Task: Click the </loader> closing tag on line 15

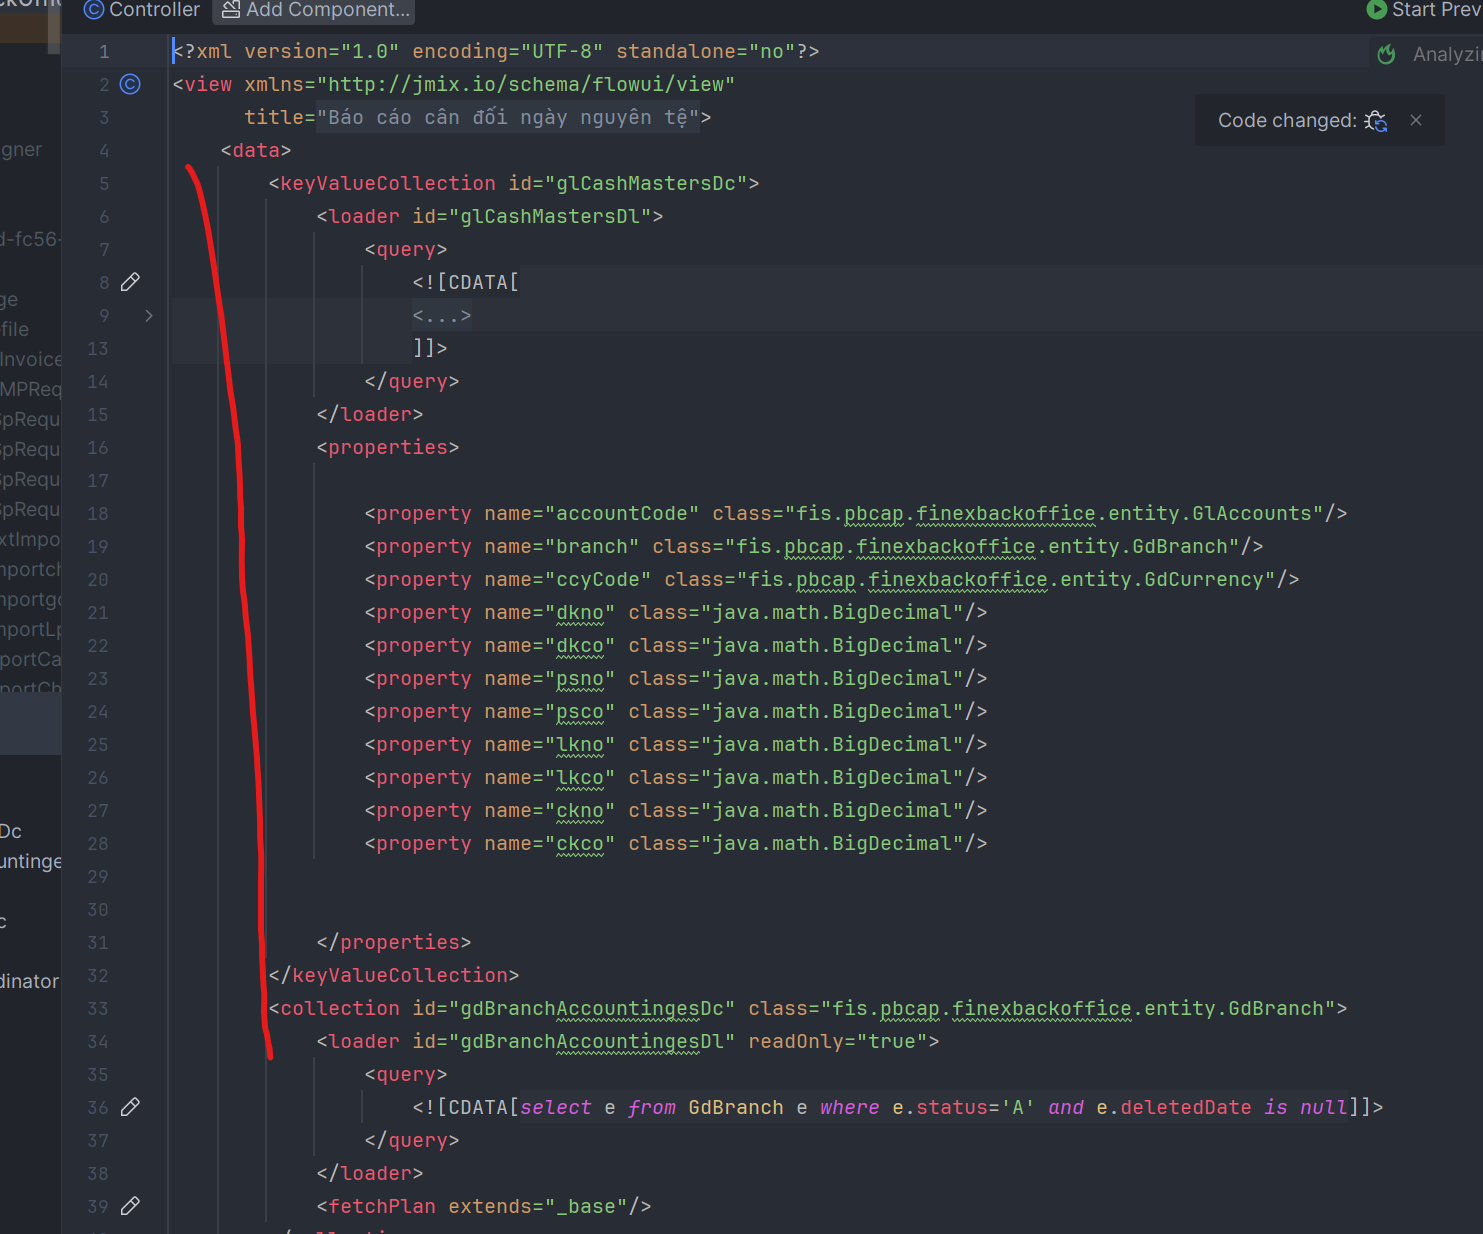Action: coord(370,414)
